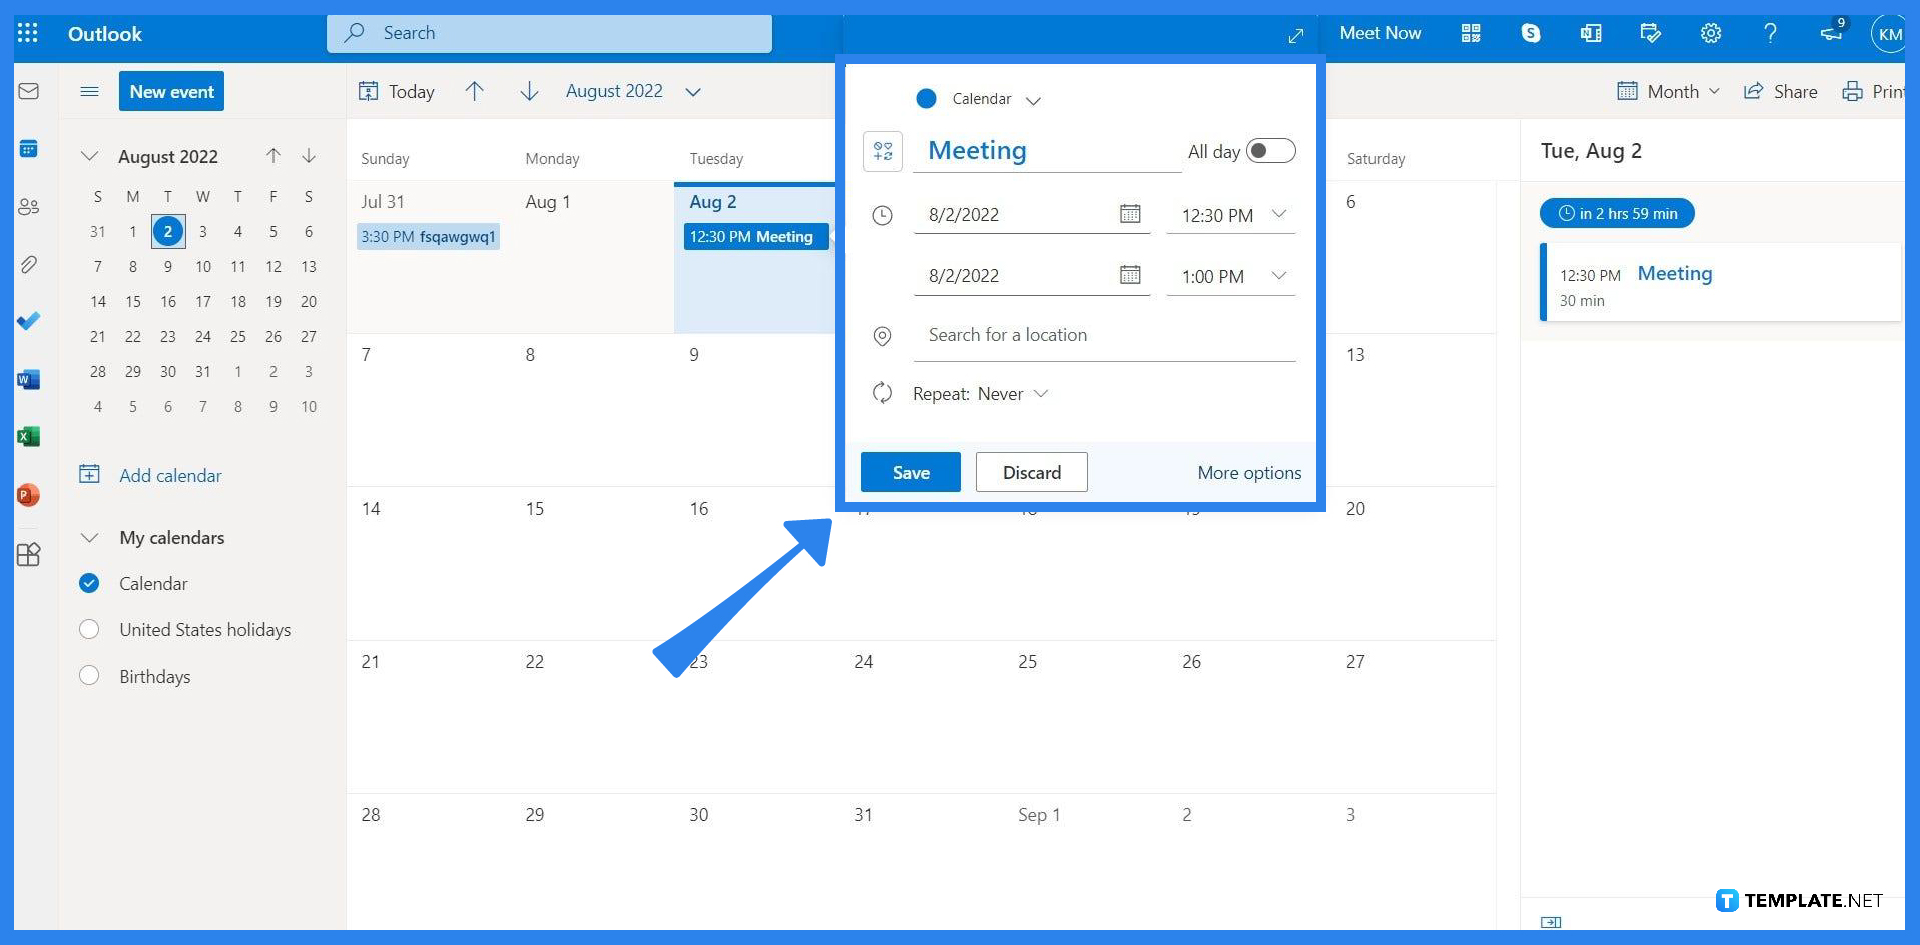Click Meet Now in the top bar

pos(1380,33)
